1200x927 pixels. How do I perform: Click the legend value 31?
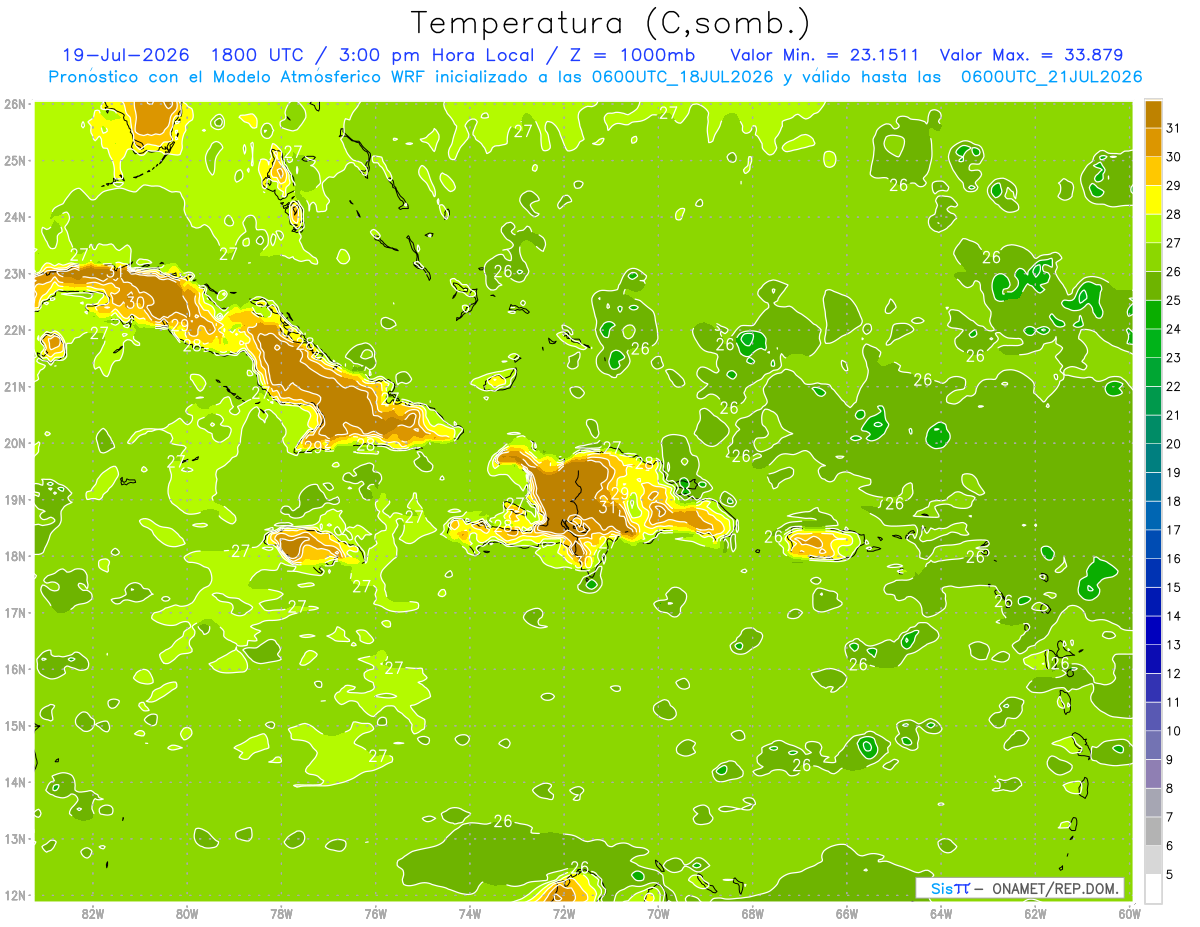point(1175,128)
